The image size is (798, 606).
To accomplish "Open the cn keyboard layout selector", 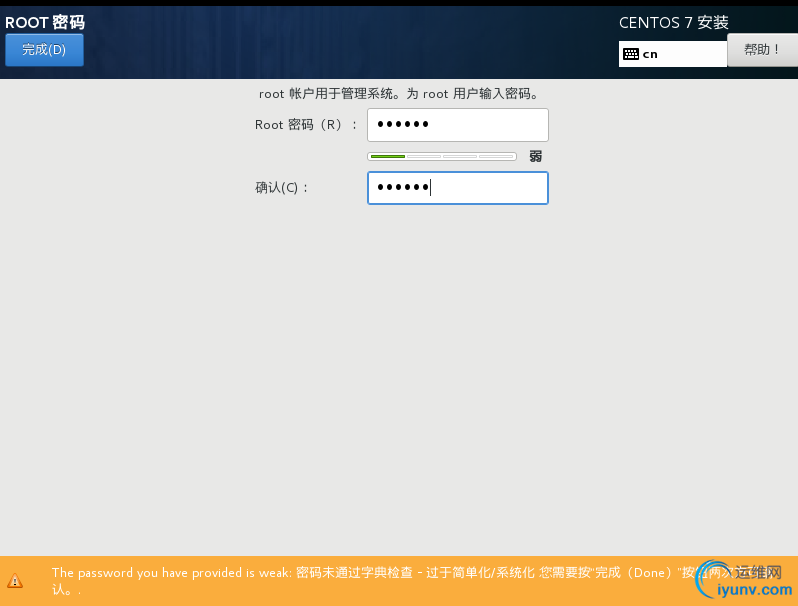I will (673, 54).
